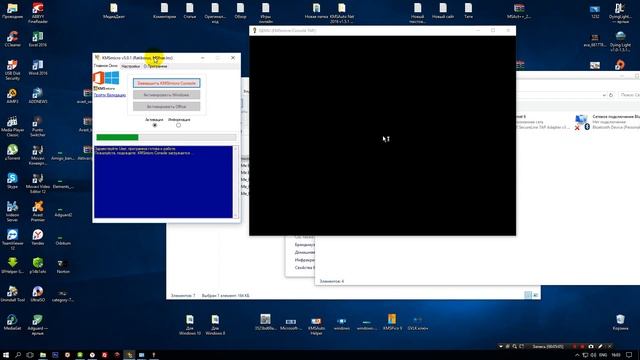This screenshot has height=360, width=640.
Task: Switch to large icons view in Explorer window
Action: click(x=536, y=295)
